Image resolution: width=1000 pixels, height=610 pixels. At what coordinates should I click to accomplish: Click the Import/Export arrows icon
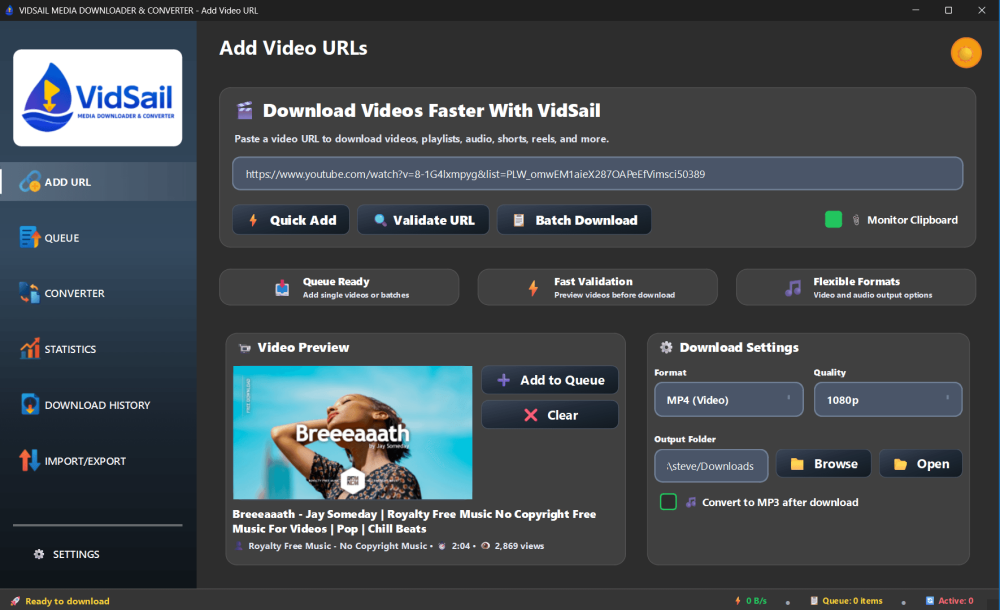[29, 460]
